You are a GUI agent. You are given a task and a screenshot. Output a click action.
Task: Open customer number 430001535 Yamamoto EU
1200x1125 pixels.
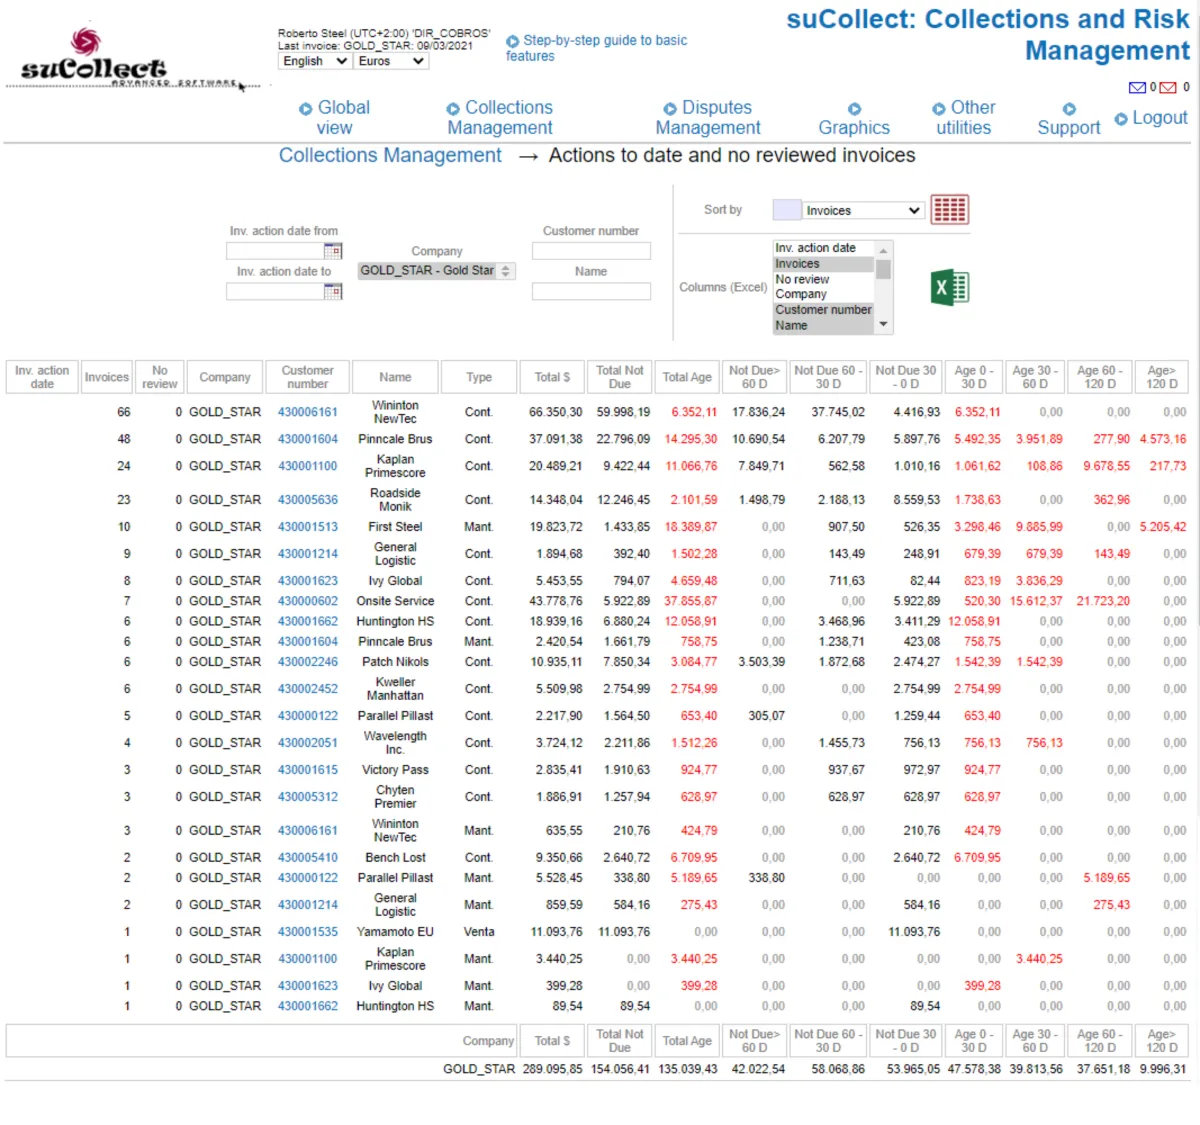tap(308, 932)
